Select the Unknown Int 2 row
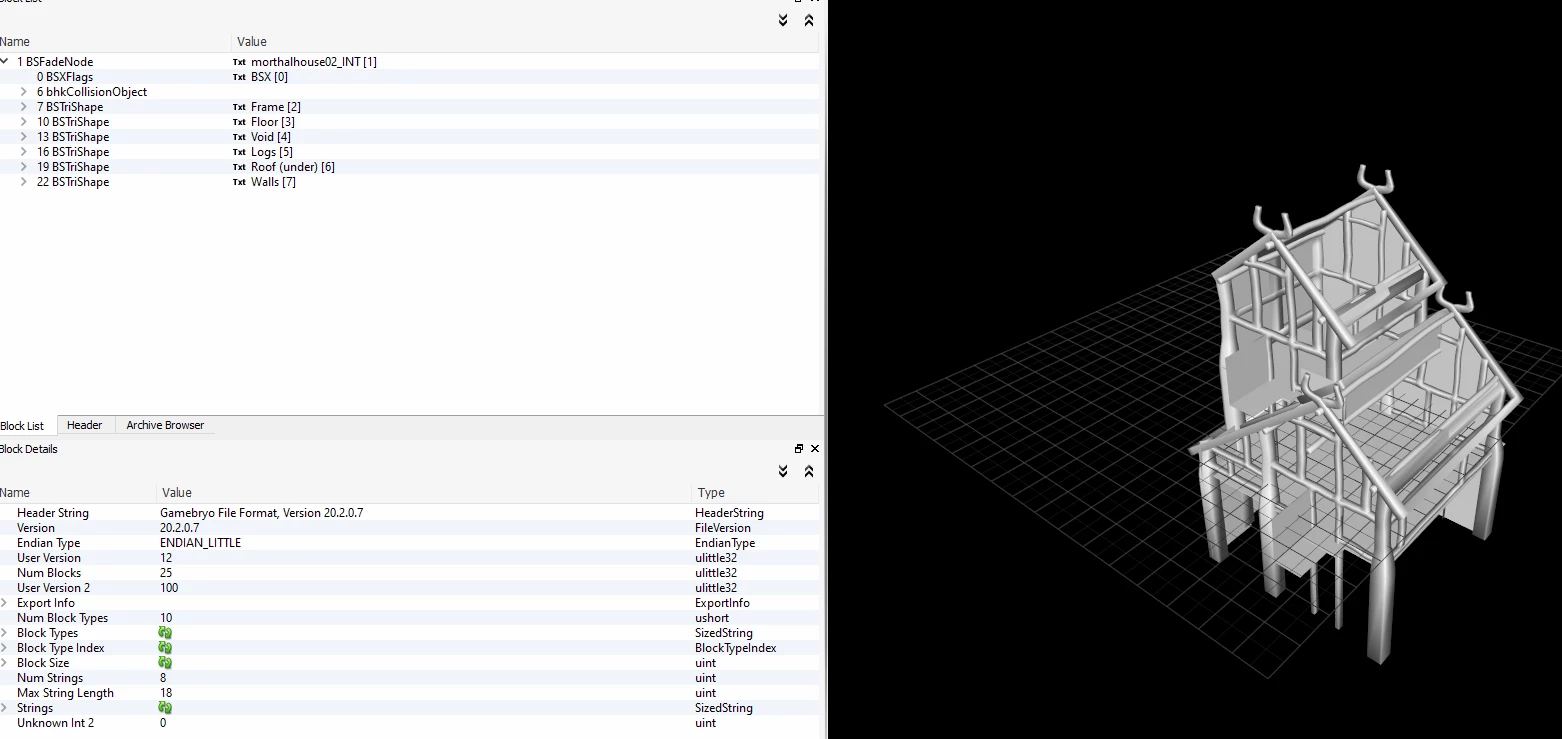This screenshot has width=1562, height=739. [x=409, y=723]
